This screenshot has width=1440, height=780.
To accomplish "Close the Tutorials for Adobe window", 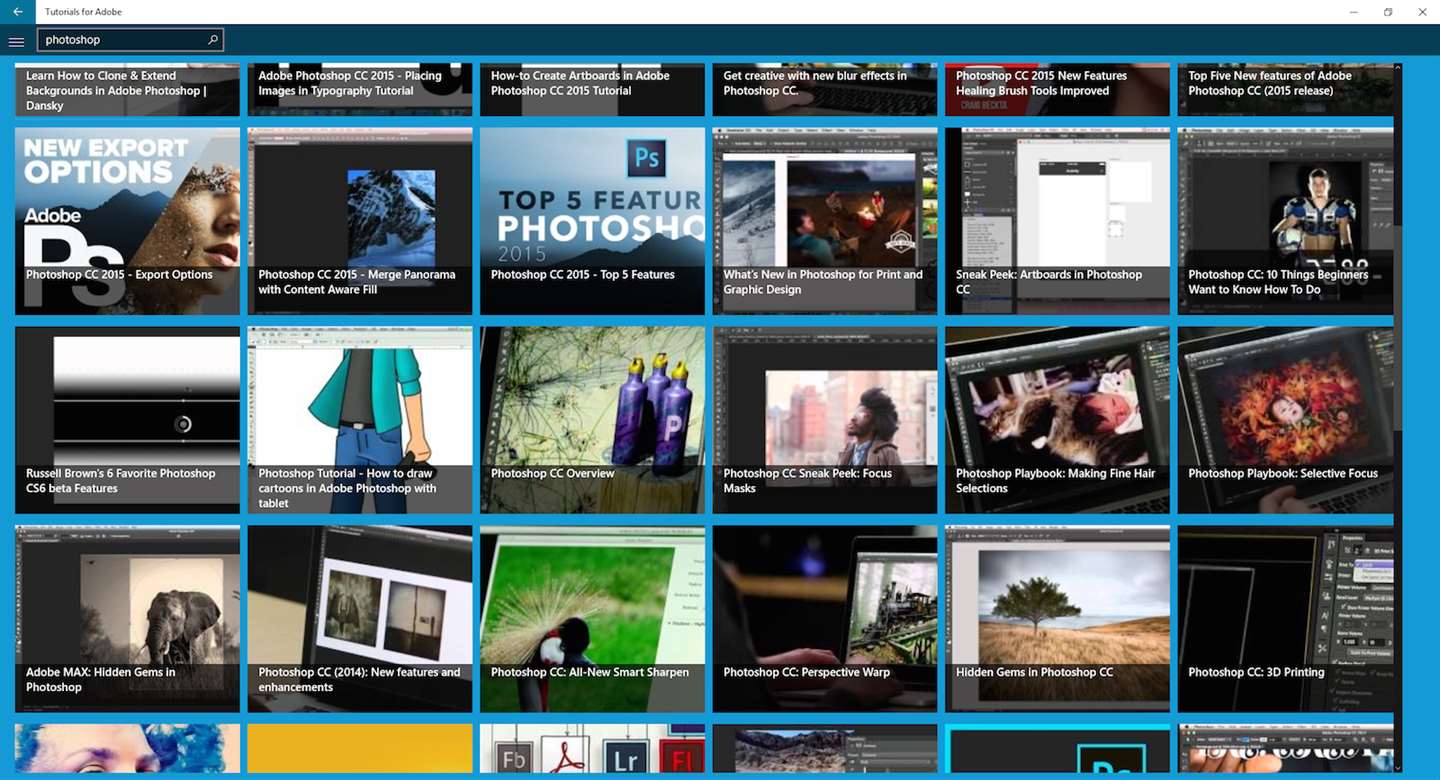I will point(1422,12).
